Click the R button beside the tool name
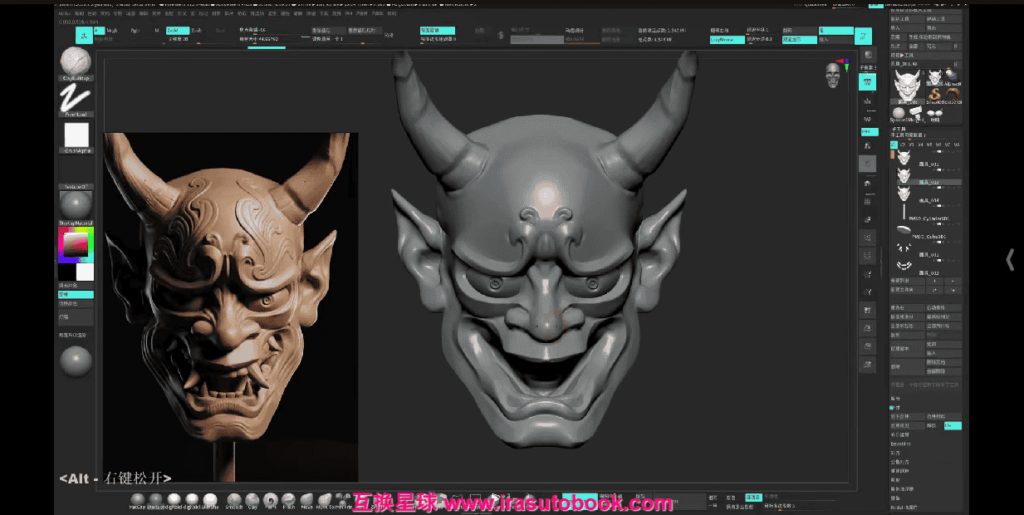 [x=956, y=64]
